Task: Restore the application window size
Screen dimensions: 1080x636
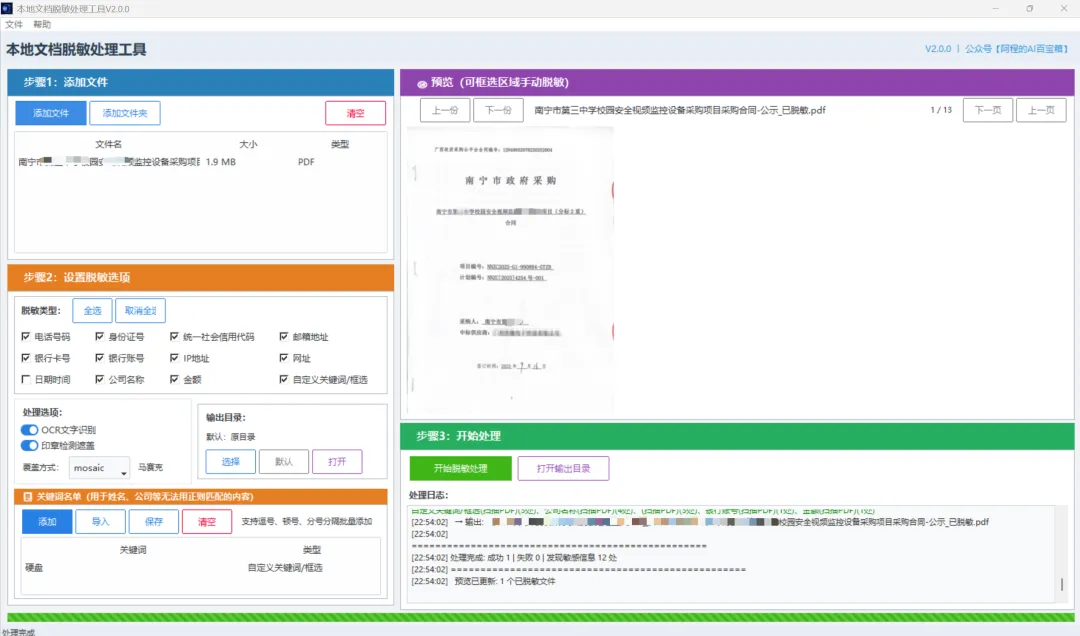Action: click(x=1030, y=8)
